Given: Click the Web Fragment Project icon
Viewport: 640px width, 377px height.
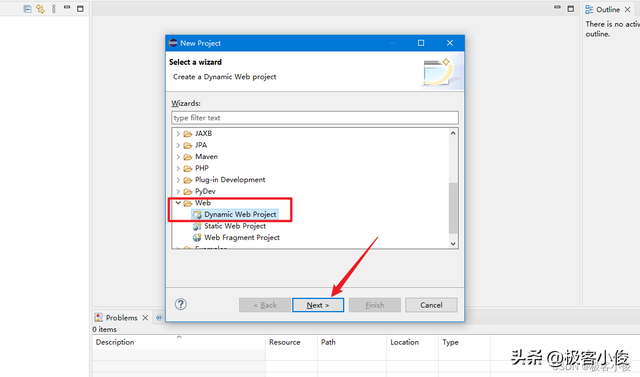Looking at the screenshot, I should coord(197,237).
